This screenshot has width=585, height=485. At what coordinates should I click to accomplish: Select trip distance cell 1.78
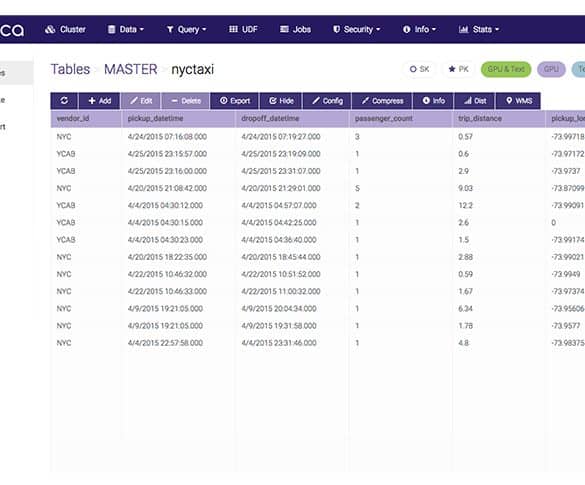pos(465,326)
